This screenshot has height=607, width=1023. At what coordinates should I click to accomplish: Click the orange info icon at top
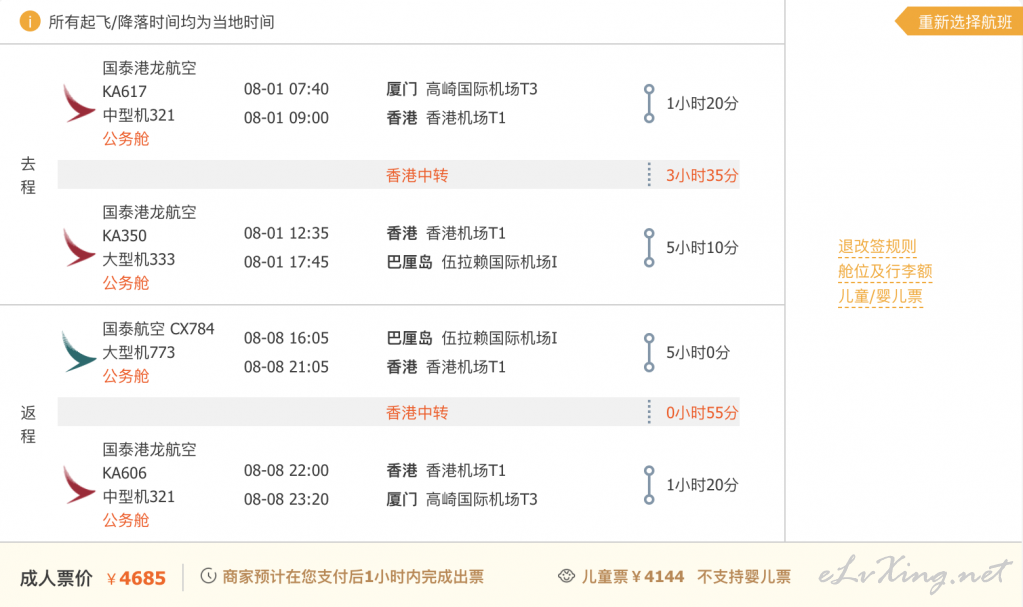(30, 21)
